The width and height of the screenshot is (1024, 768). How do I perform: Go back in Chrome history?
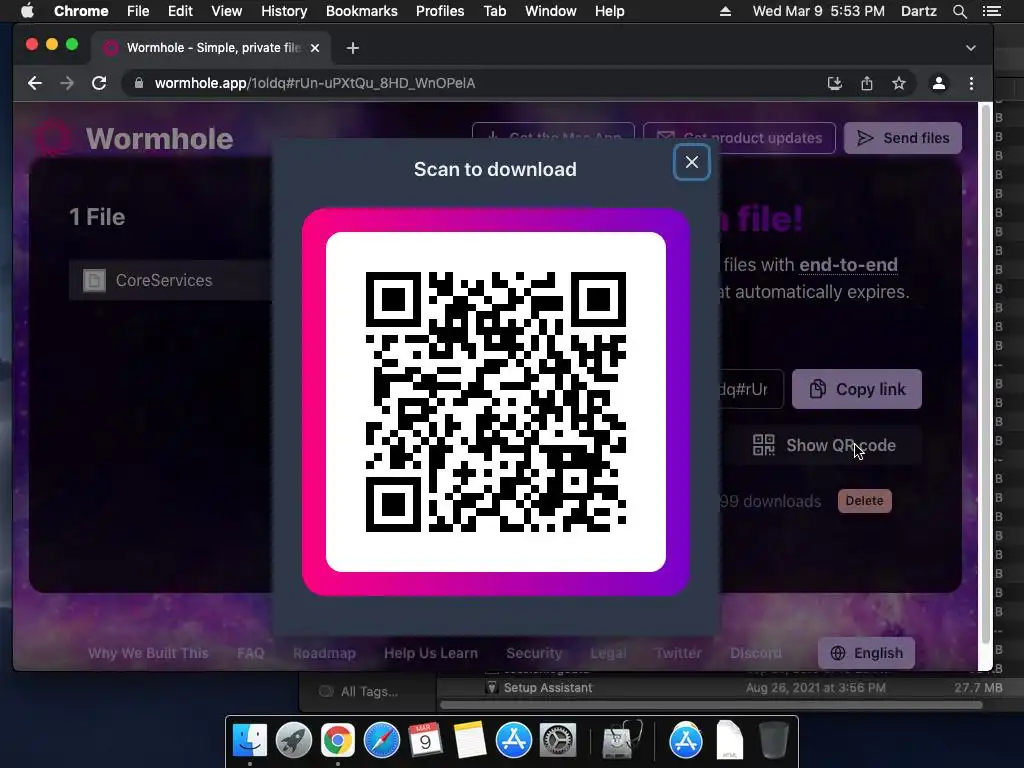pyautogui.click(x=35, y=83)
